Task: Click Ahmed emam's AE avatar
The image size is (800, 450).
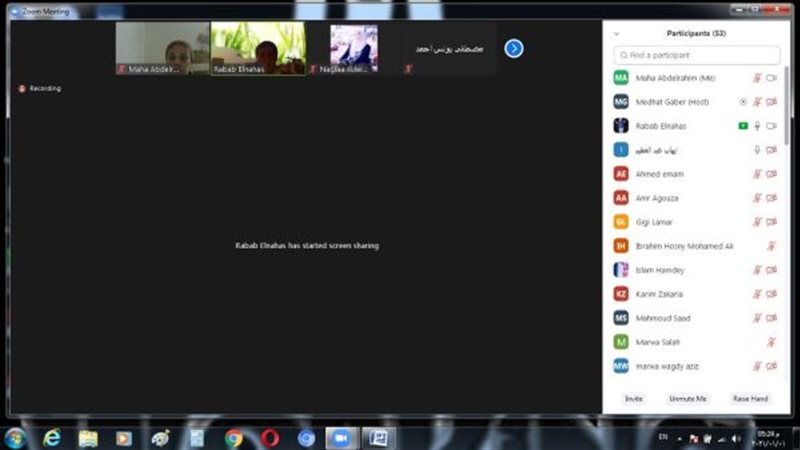Action: (621, 174)
